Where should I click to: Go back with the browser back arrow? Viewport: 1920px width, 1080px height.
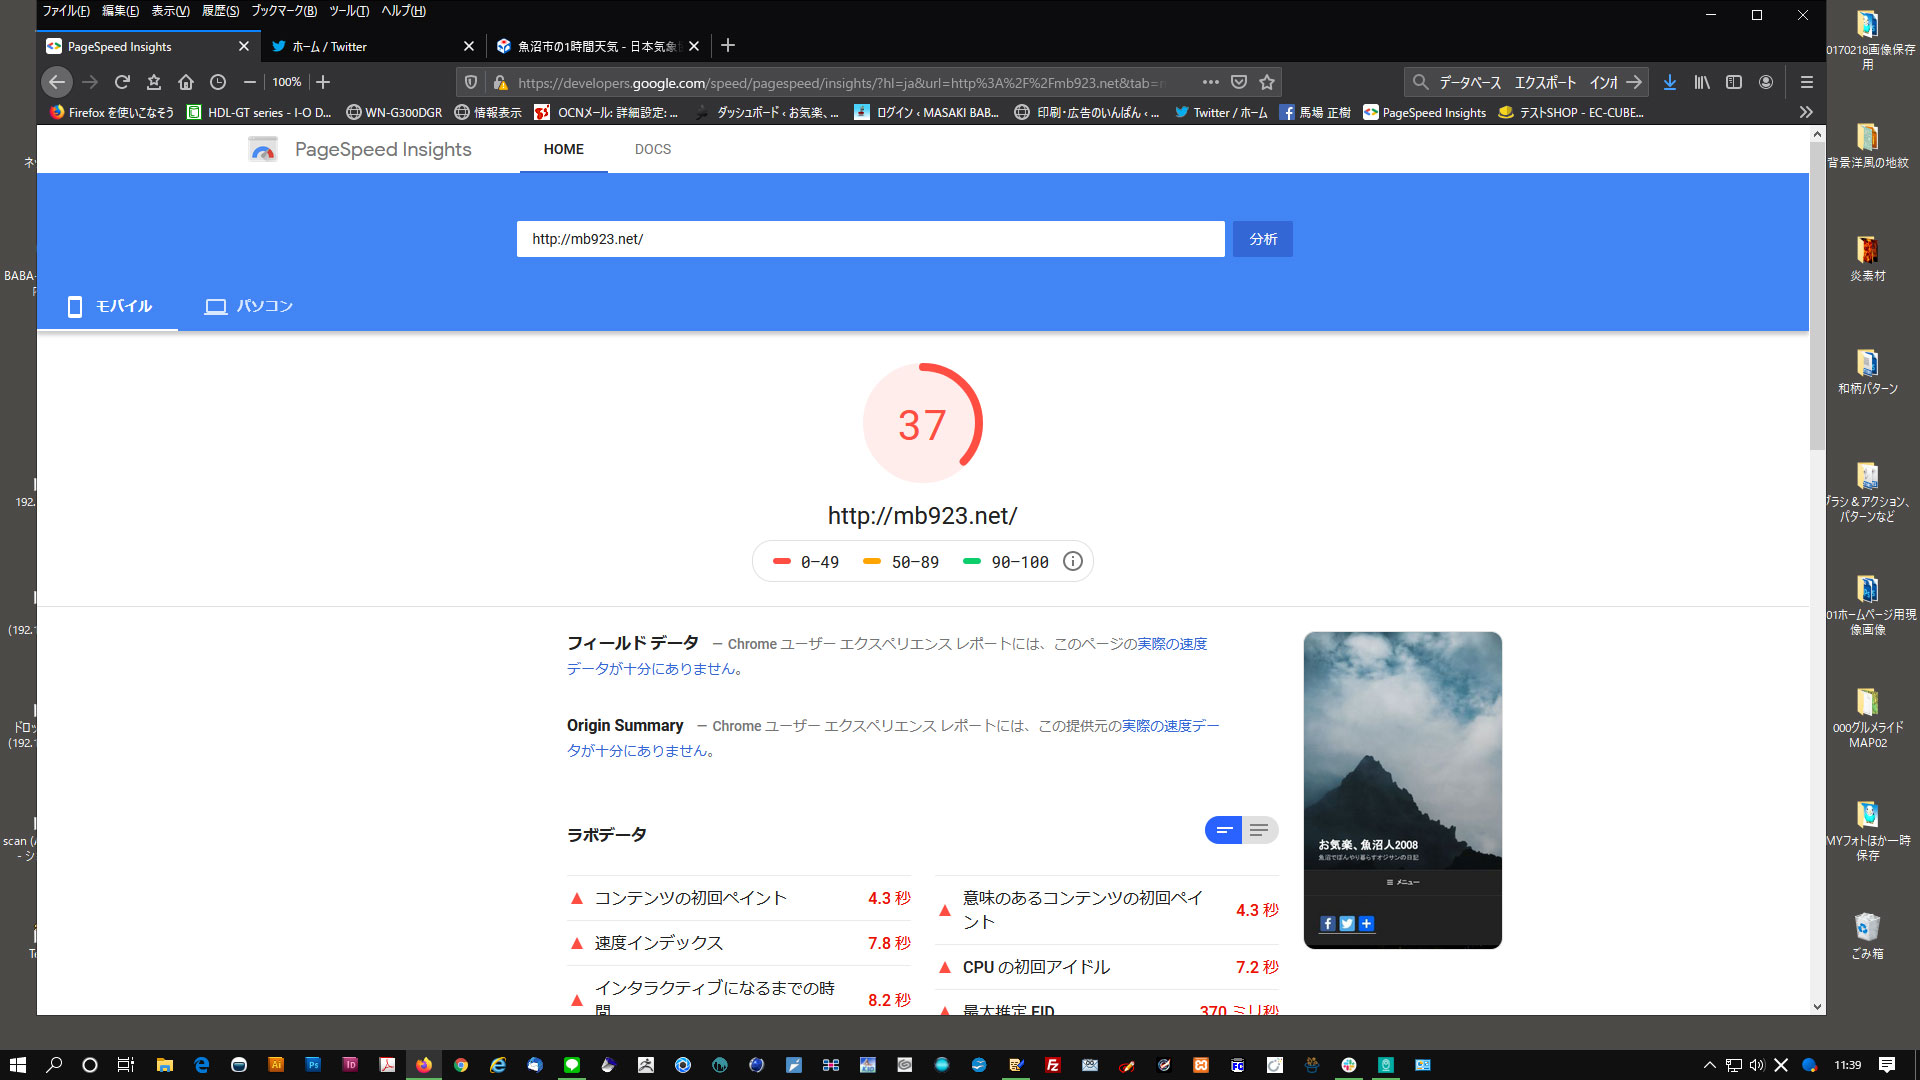(x=57, y=82)
